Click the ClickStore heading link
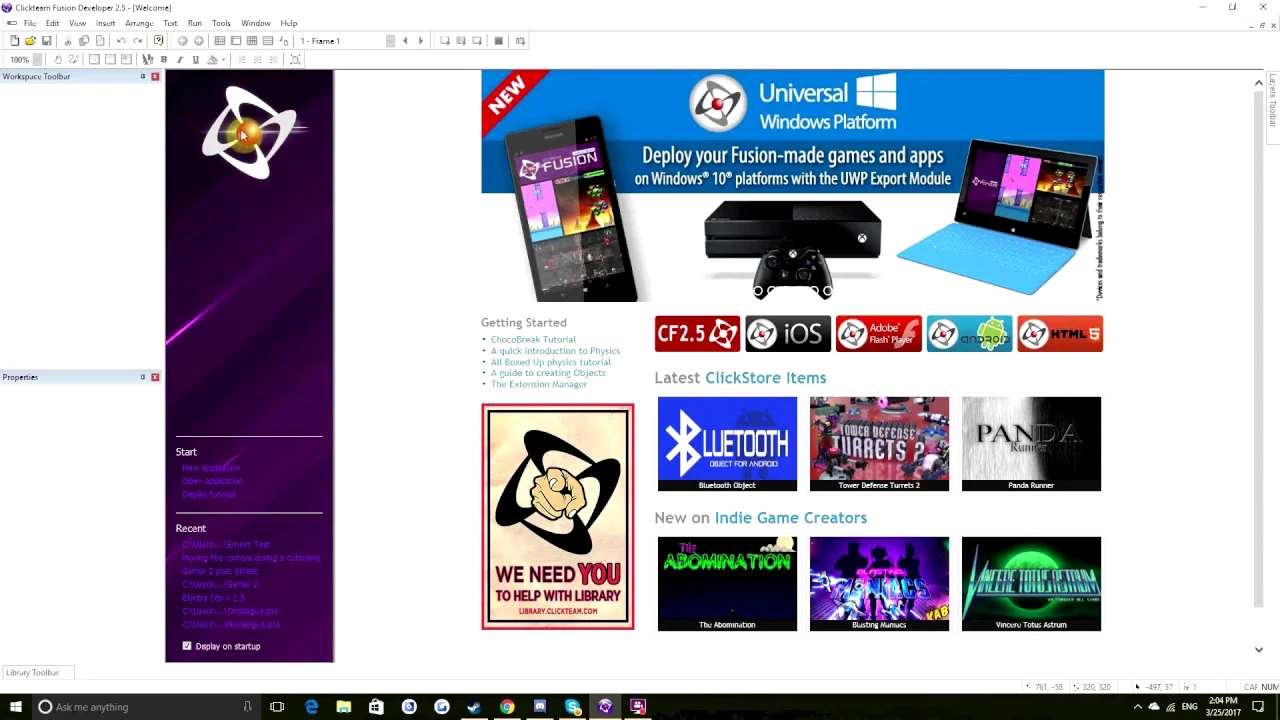This screenshot has height=720, width=1280. (x=765, y=378)
